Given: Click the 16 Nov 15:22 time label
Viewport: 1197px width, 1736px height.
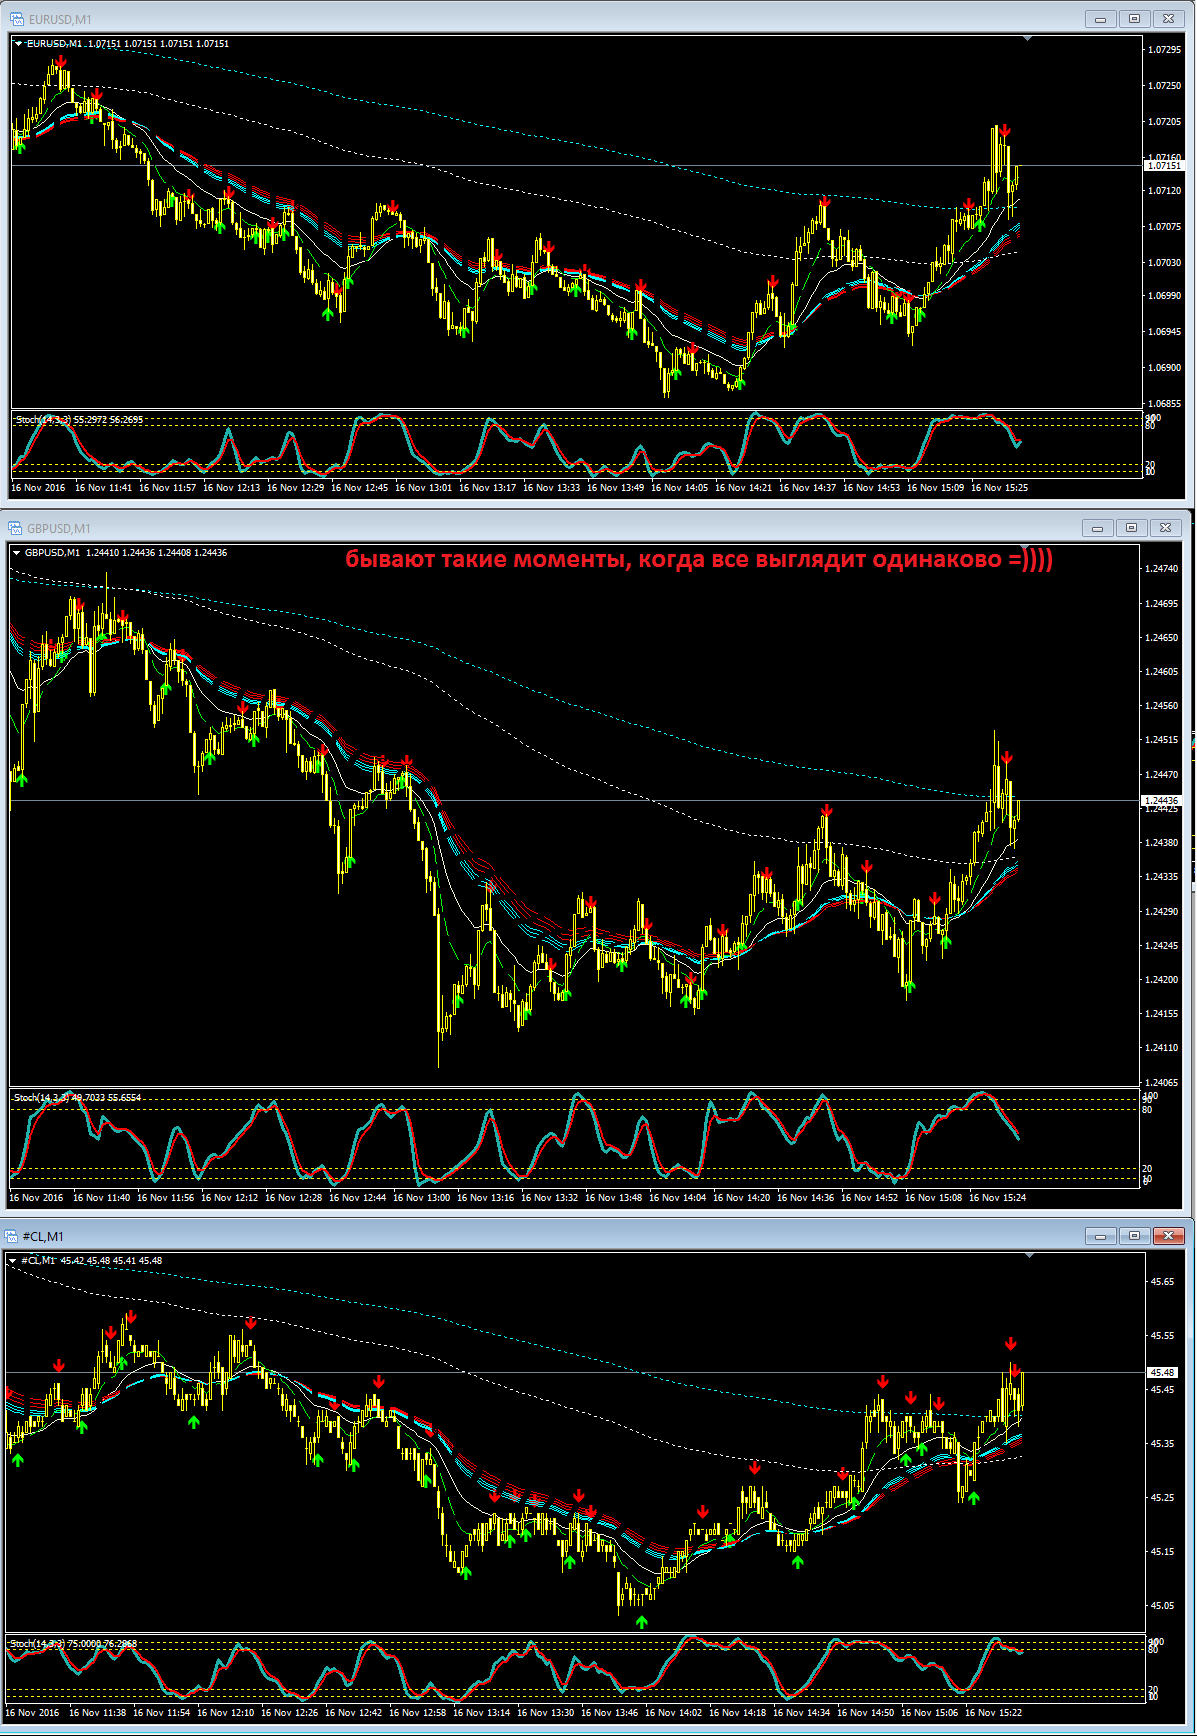Looking at the screenshot, I should [x=994, y=1713].
